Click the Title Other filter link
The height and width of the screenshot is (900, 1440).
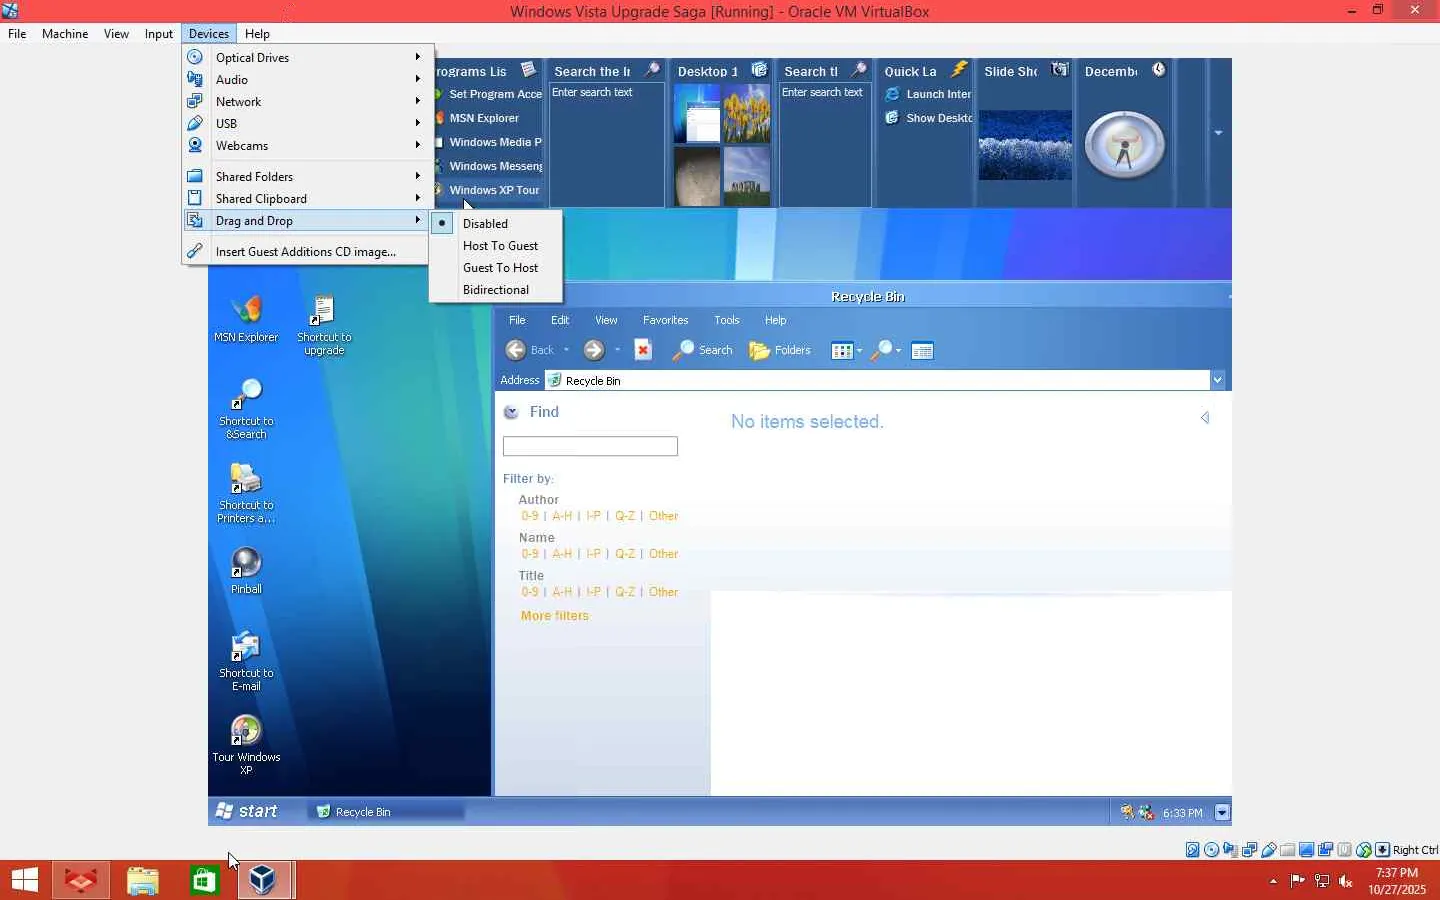(x=663, y=592)
